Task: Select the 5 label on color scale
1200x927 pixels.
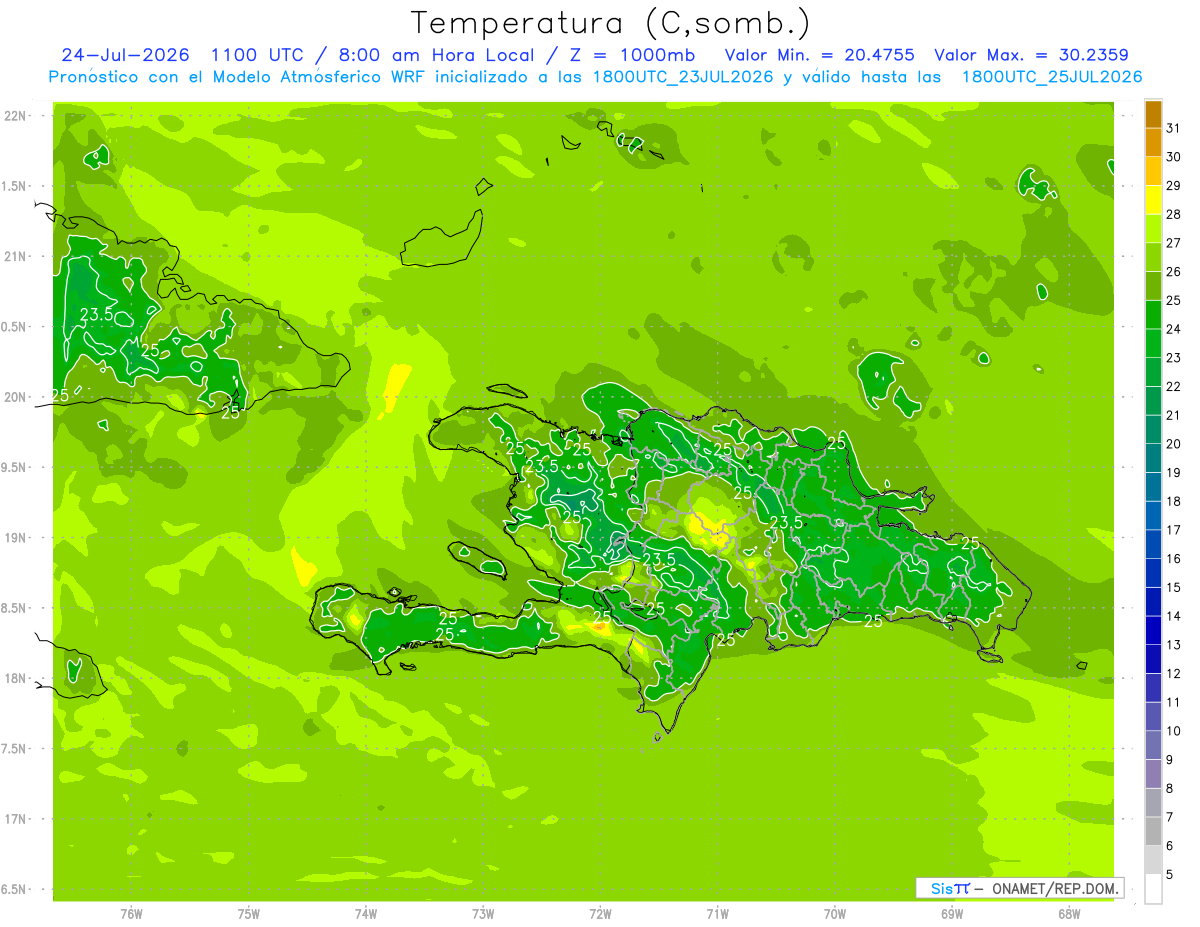Action: [x=1169, y=875]
